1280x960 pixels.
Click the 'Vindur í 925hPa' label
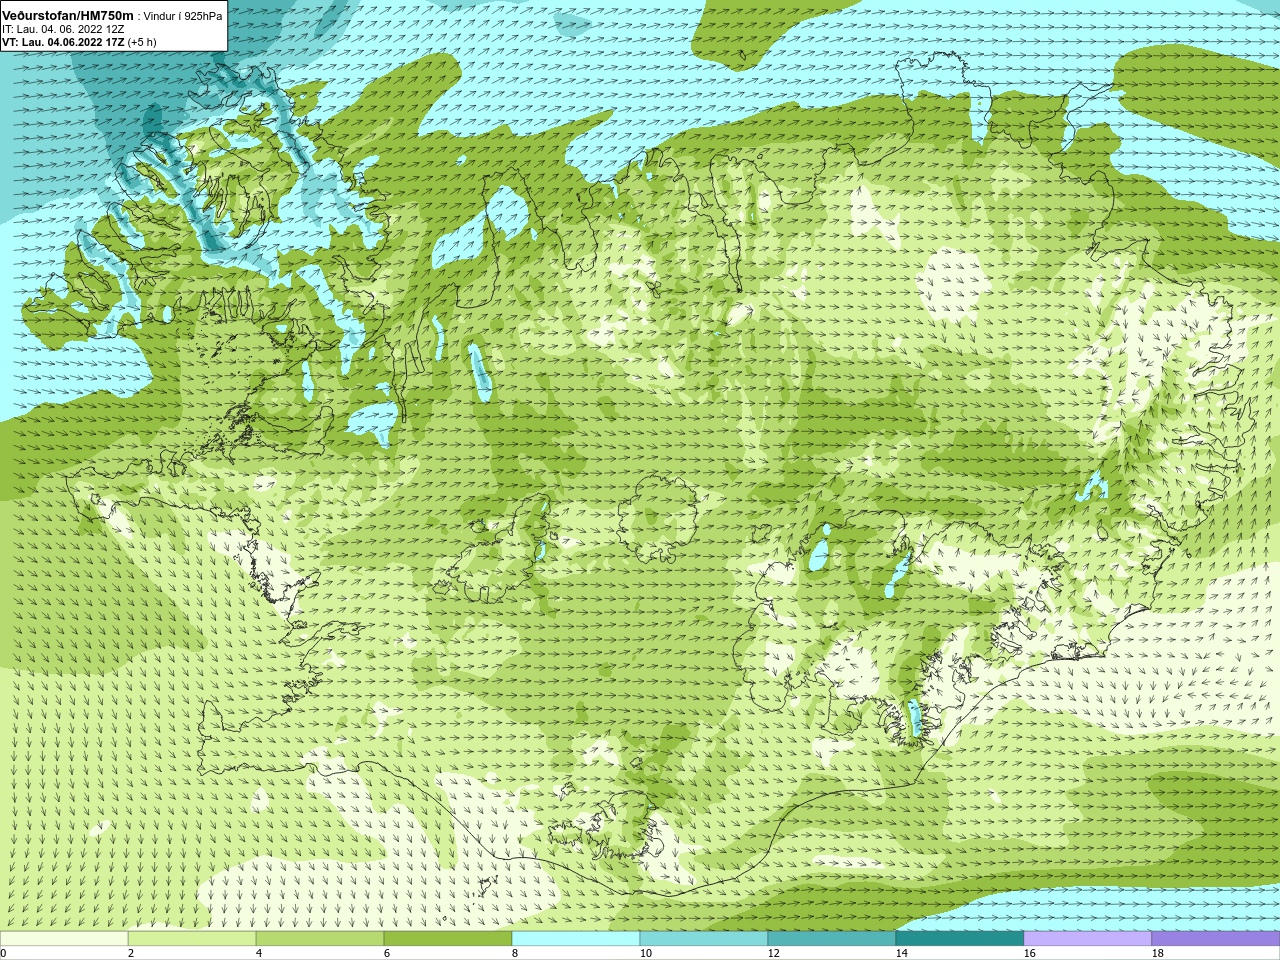pos(183,16)
